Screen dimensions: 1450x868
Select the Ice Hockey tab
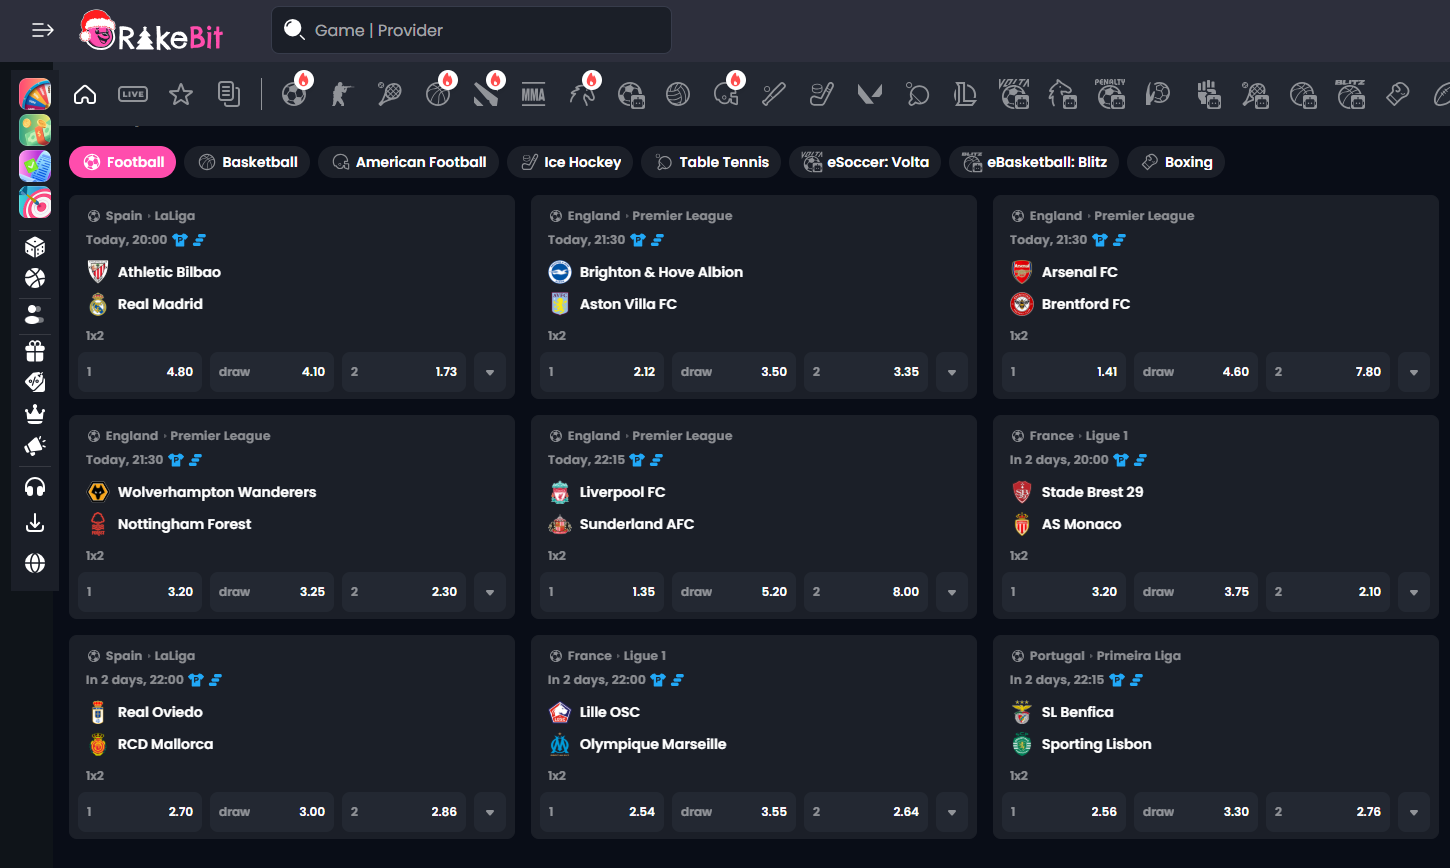click(570, 162)
